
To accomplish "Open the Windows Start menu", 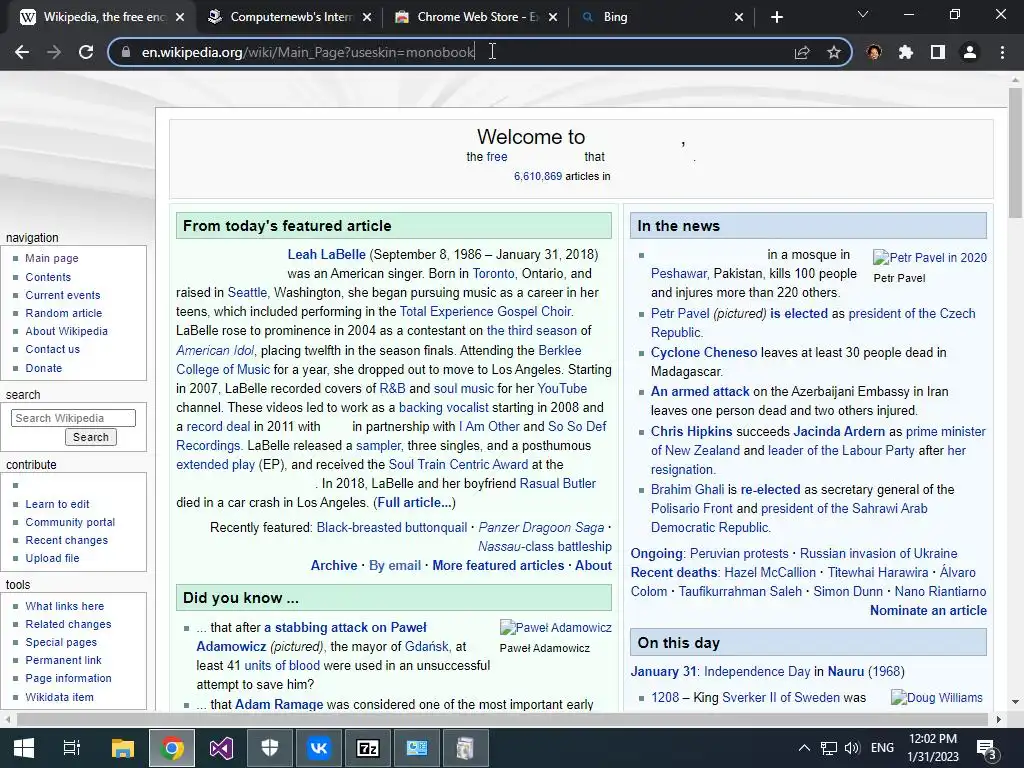I will pyautogui.click(x=24, y=748).
